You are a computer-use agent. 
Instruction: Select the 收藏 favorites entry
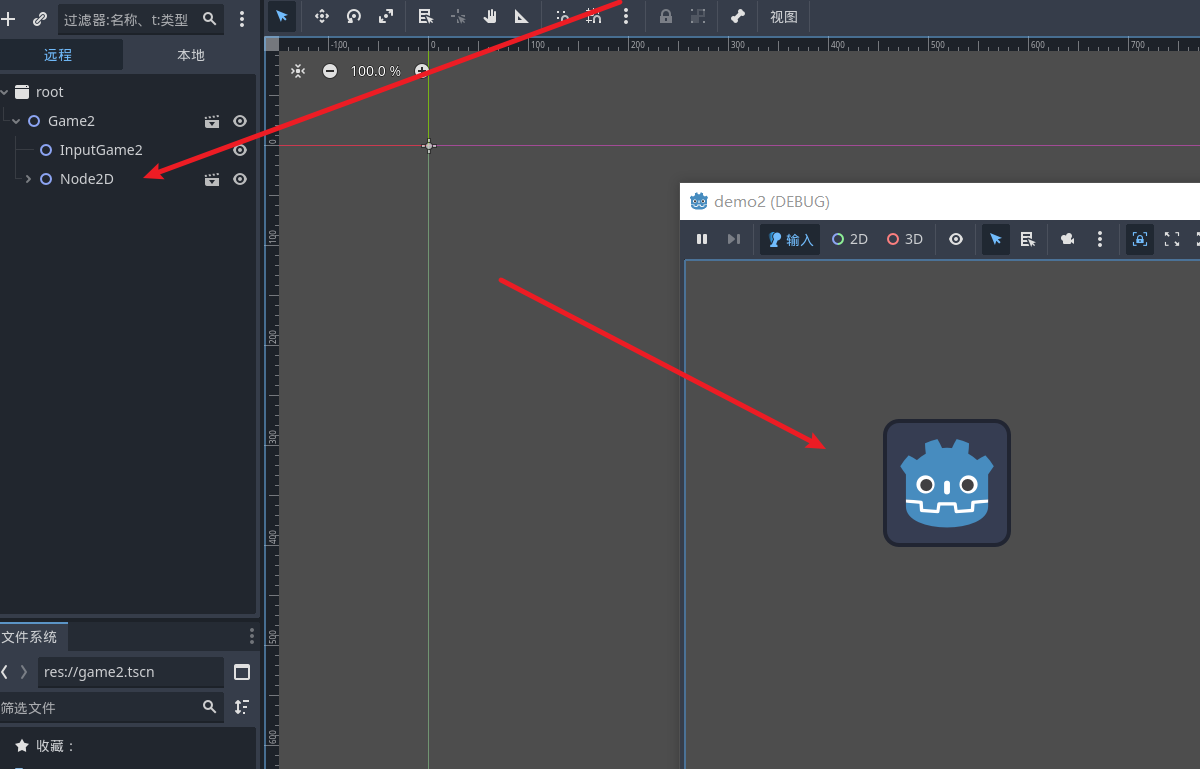pos(56,746)
